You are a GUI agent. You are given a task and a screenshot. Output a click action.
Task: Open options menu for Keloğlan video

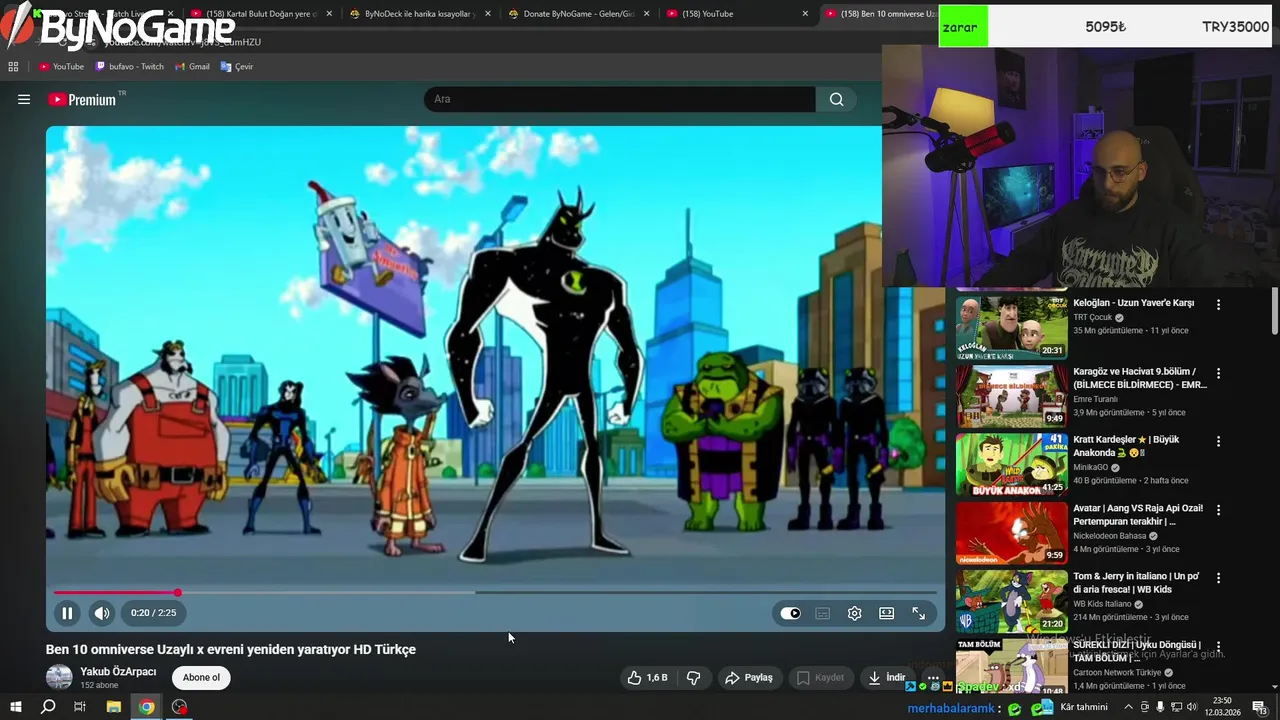coord(1218,304)
